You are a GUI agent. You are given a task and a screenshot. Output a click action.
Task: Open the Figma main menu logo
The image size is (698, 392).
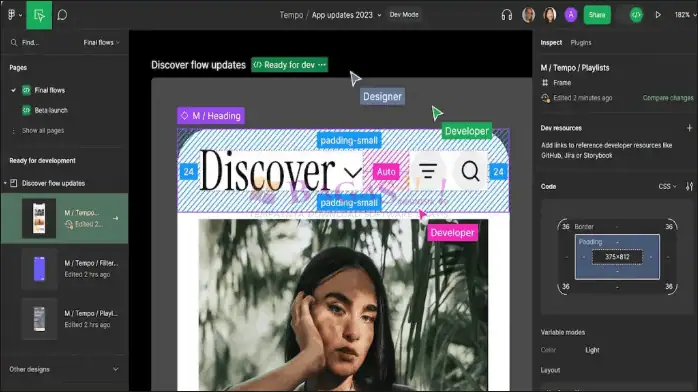pyautogui.click(x=12, y=15)
